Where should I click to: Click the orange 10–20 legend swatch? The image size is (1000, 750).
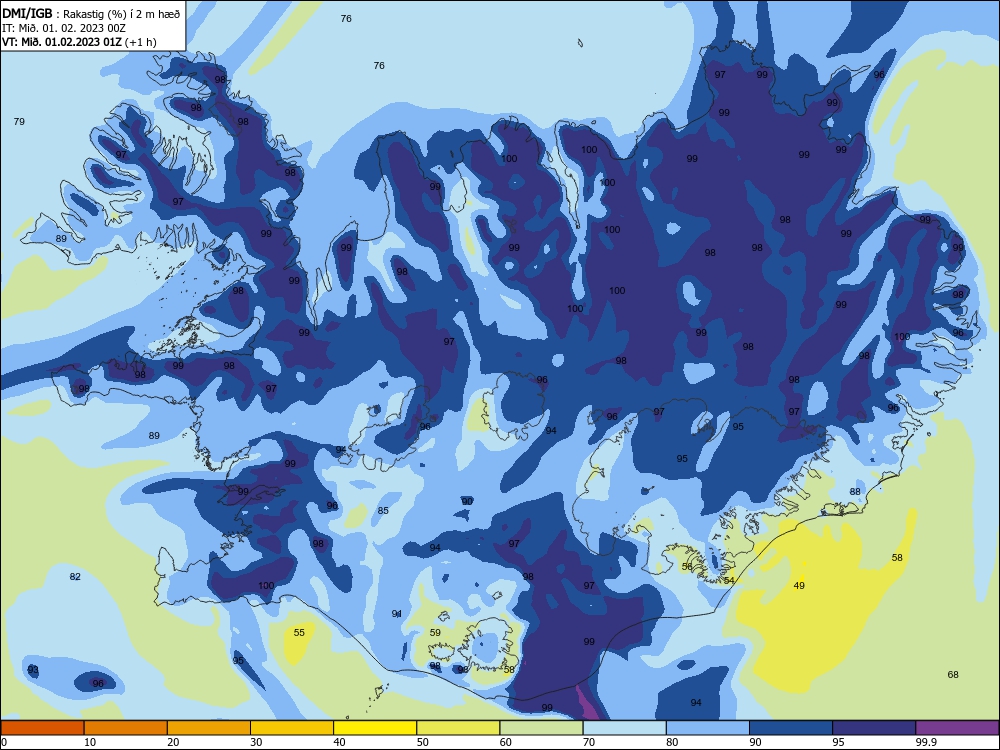pyautogui.click(x=126, y=728)
